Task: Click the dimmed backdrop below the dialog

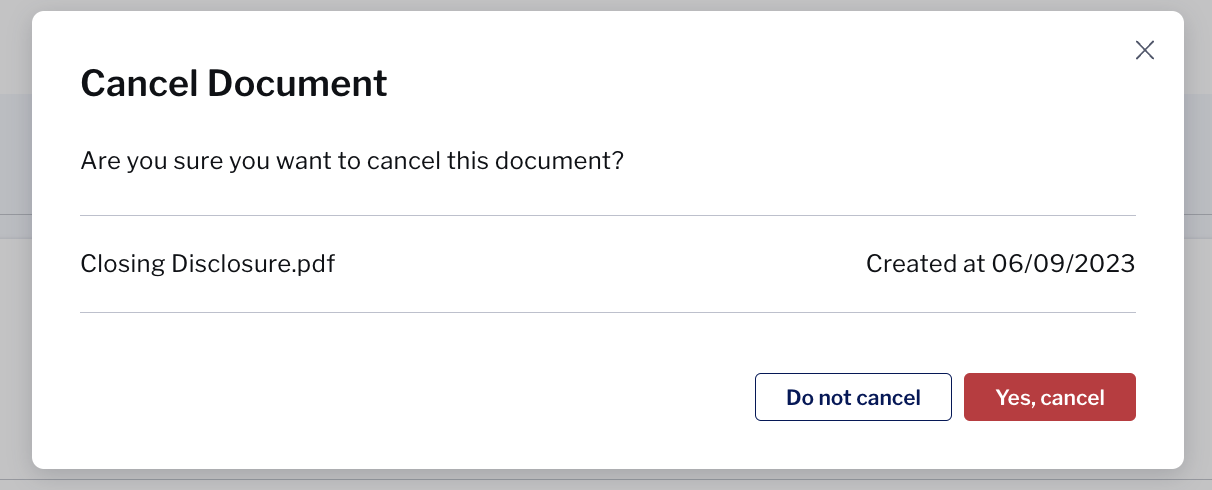Action: point(606,480)
